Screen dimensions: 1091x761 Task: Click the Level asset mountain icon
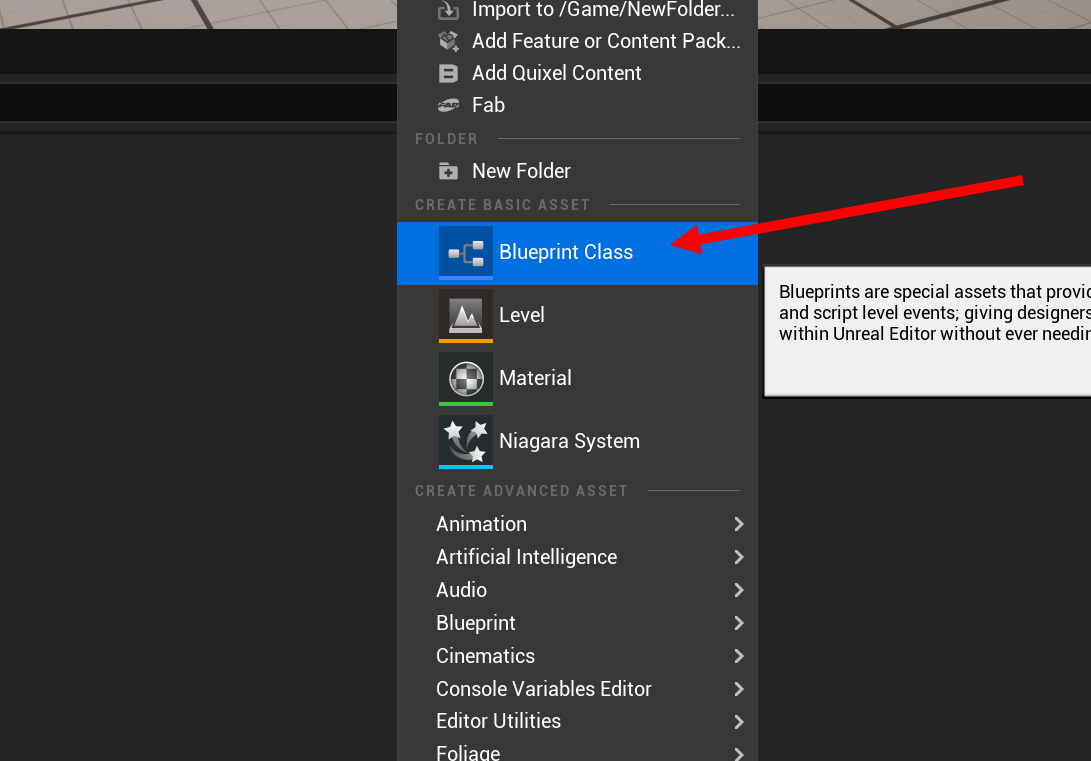465,316
